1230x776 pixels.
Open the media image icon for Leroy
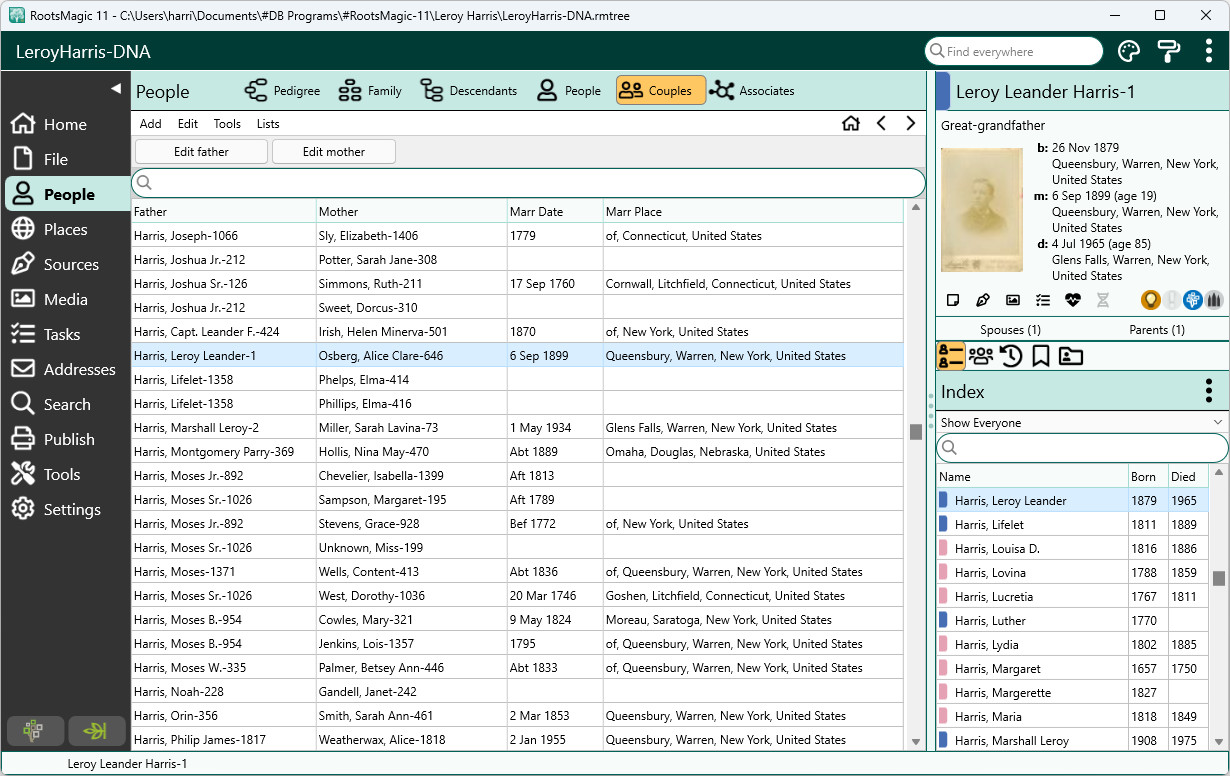click(1013, 300)
